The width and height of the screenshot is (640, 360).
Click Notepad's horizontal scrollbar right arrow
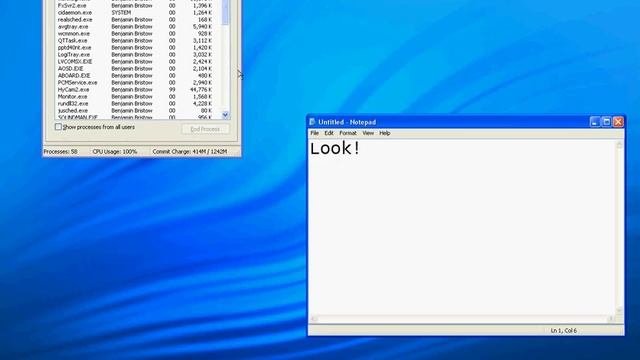(611, 319)
